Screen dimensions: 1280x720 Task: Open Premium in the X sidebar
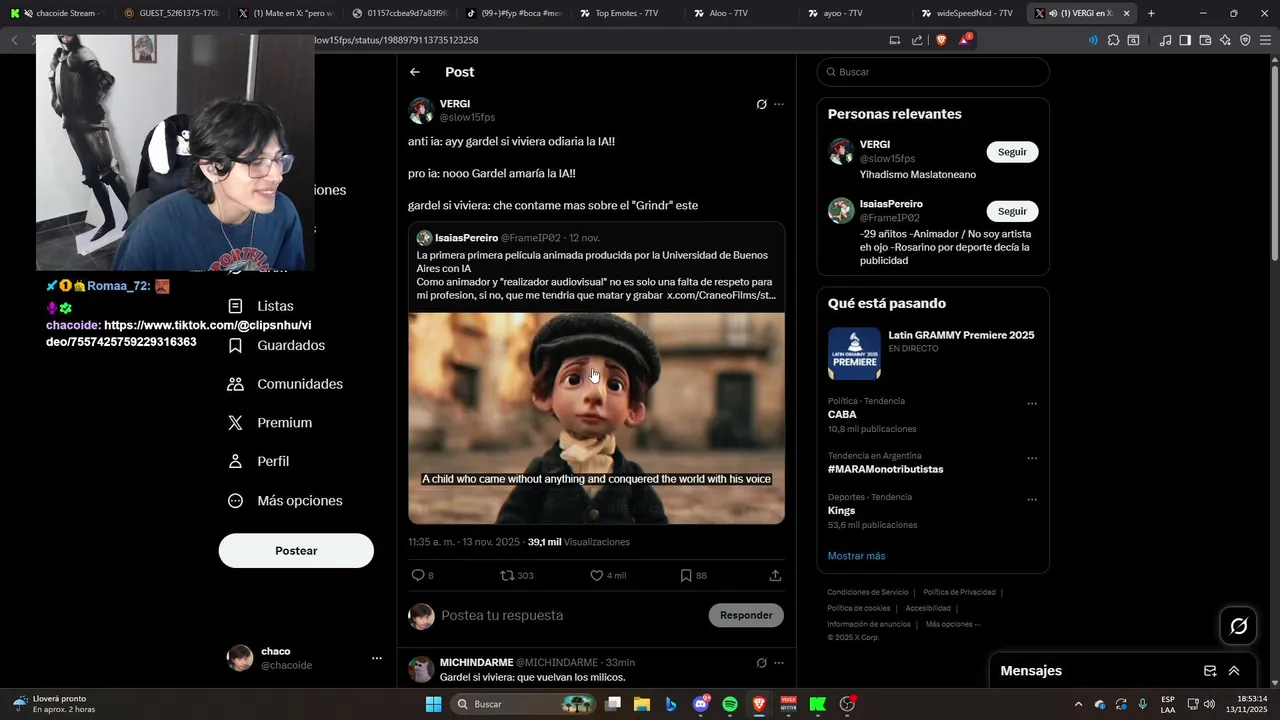pyautogui.click(x=271, y=423)
